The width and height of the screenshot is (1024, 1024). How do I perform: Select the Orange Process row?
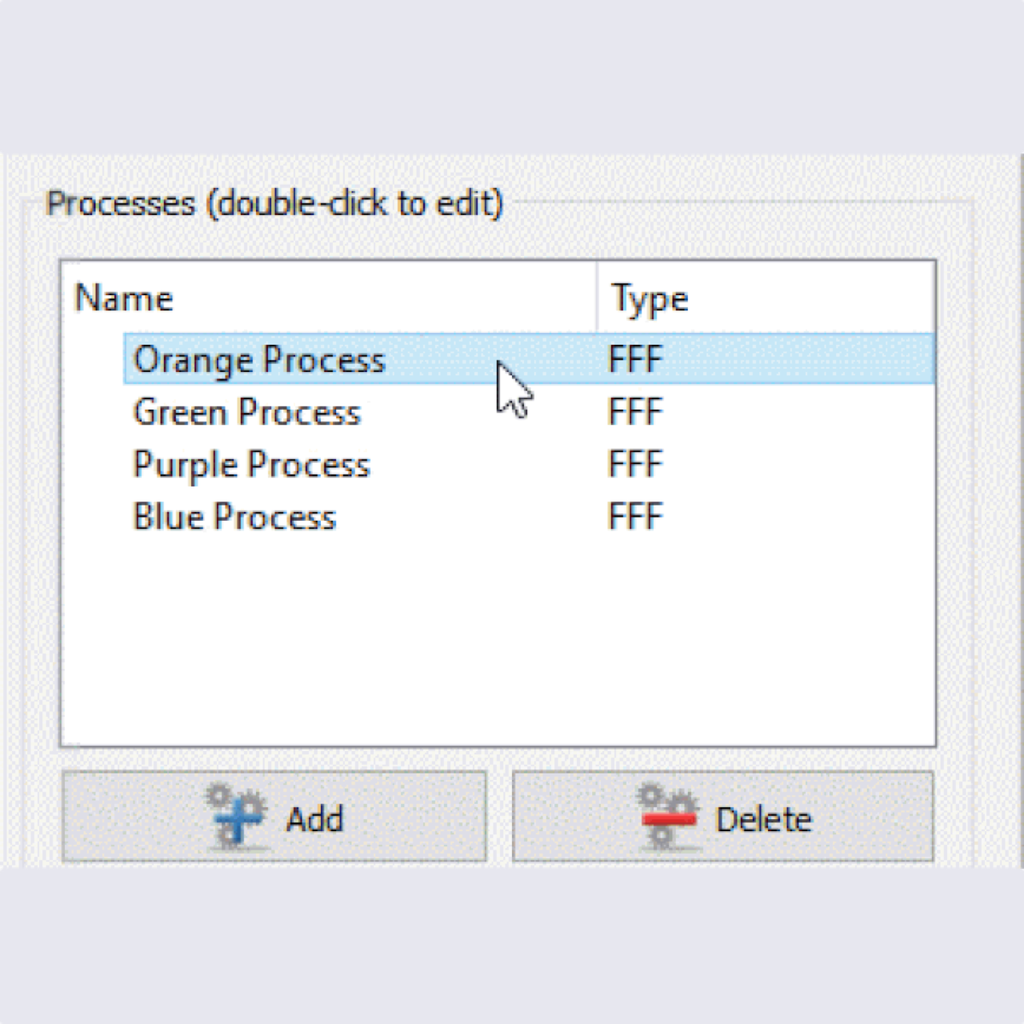[x=259, y=360]
